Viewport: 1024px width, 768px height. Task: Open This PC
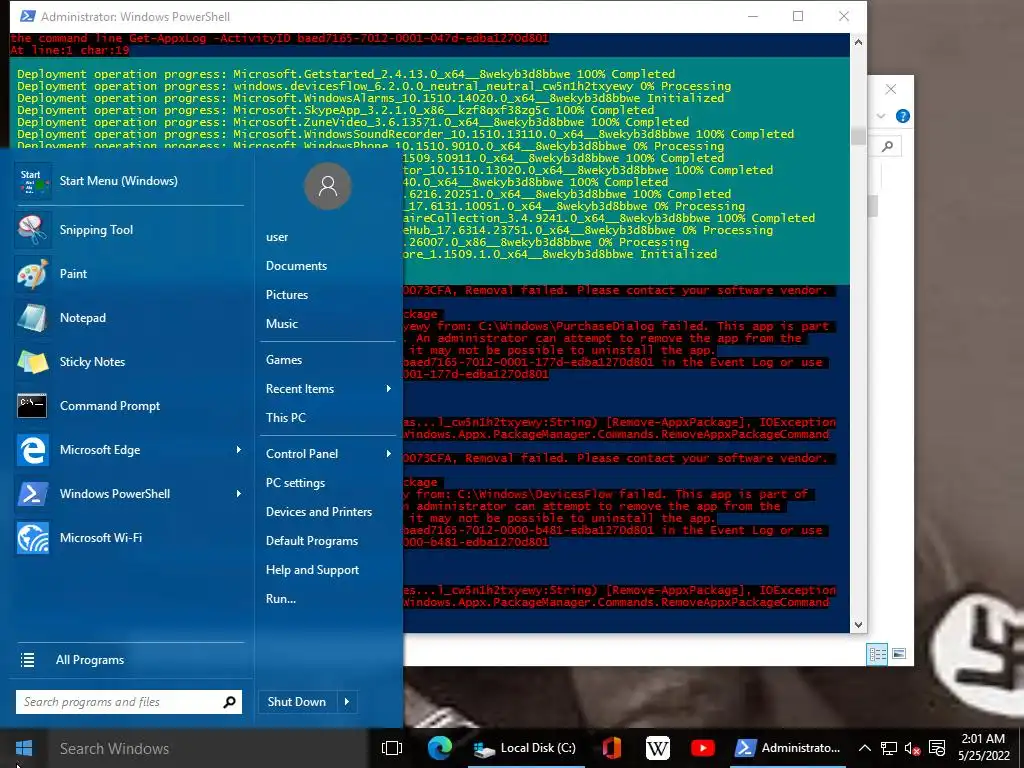(x=285, y=417)
